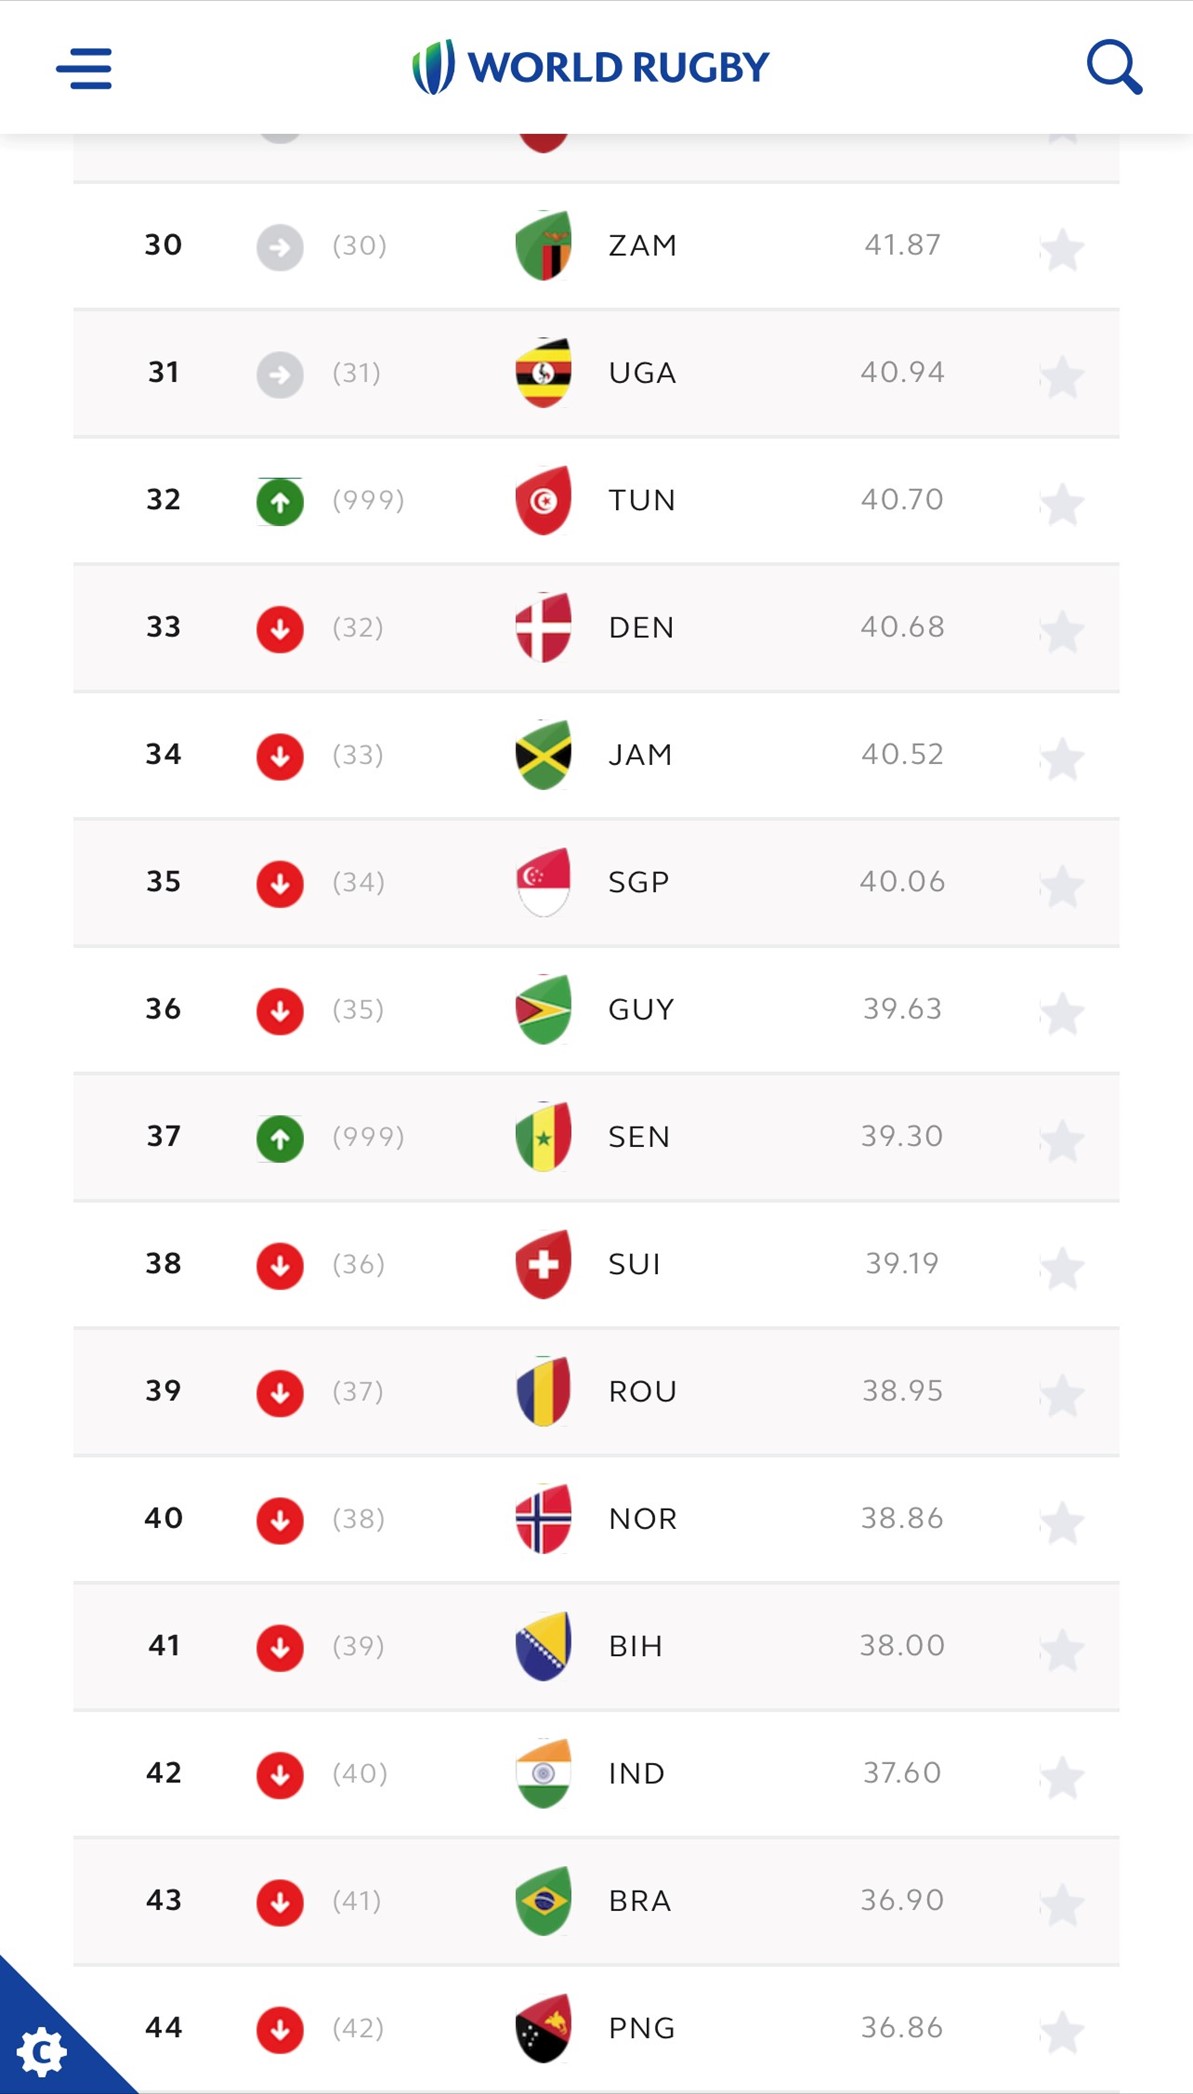Click the World Rugby logo
1193x2094 pixels.
coord(591,67)
